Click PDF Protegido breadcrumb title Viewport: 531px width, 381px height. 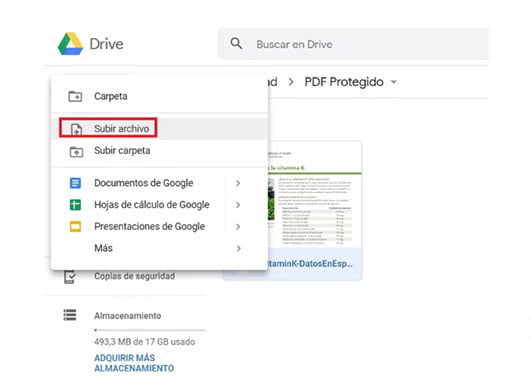[x=344, y=82]
